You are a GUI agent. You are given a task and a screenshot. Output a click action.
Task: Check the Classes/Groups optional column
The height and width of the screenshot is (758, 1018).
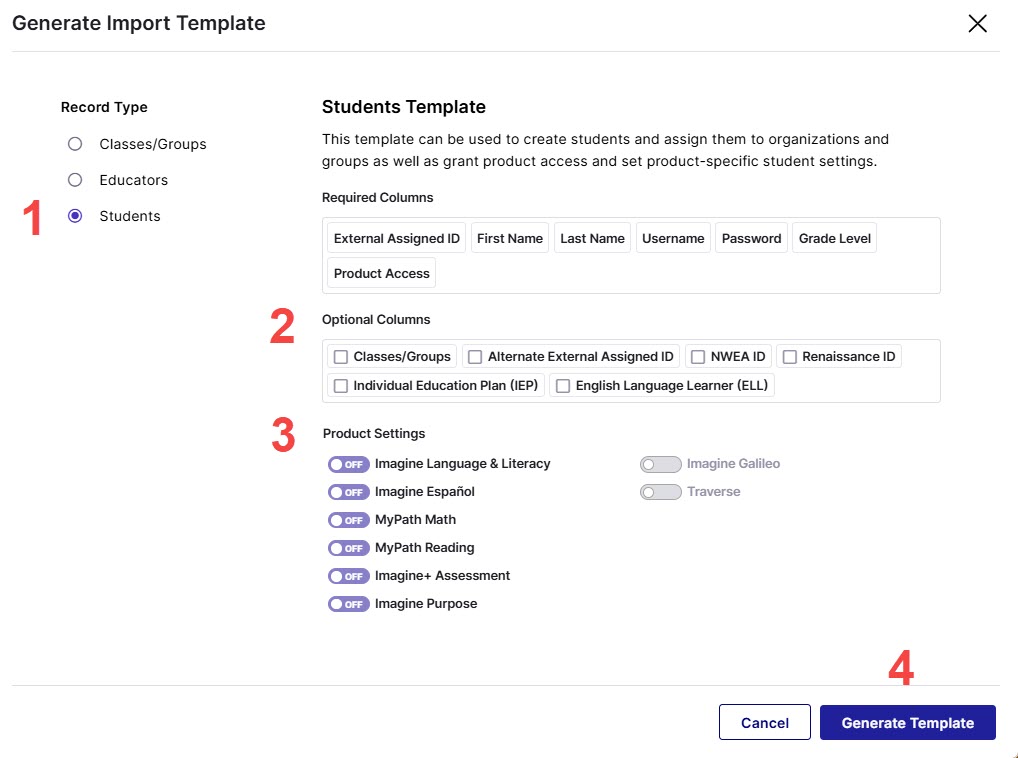tap(341, 357)
